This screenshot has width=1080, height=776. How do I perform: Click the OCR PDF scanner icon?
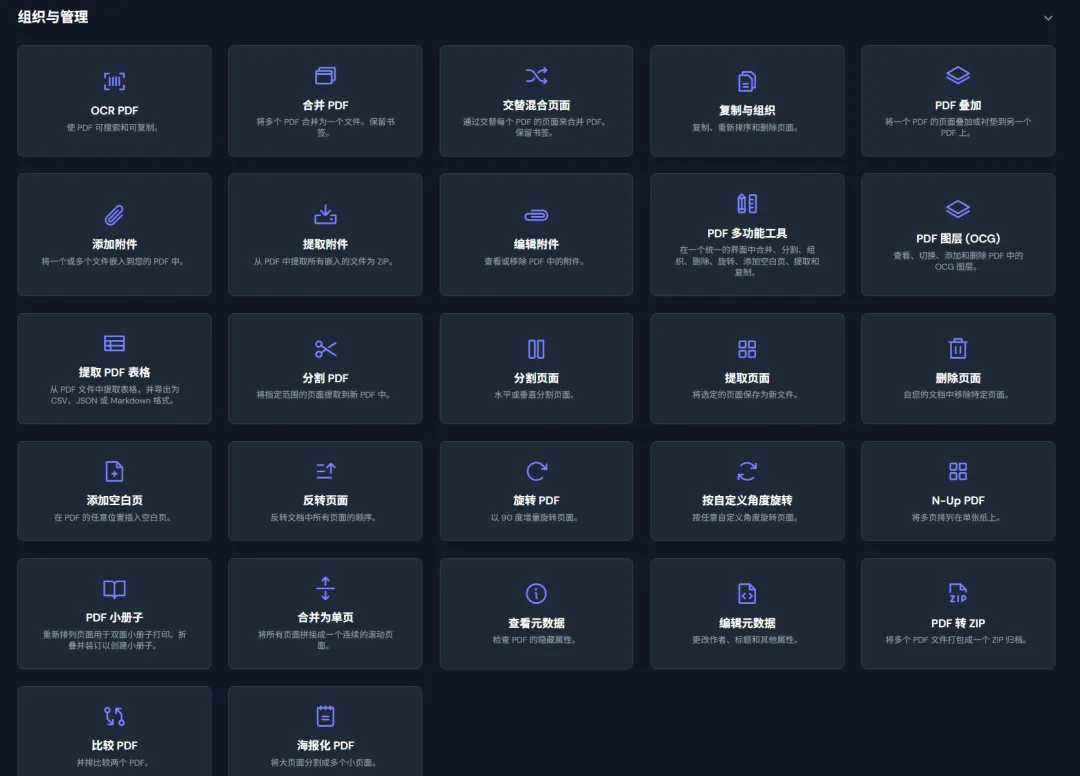pyautogui.click(x=114, y=81)
